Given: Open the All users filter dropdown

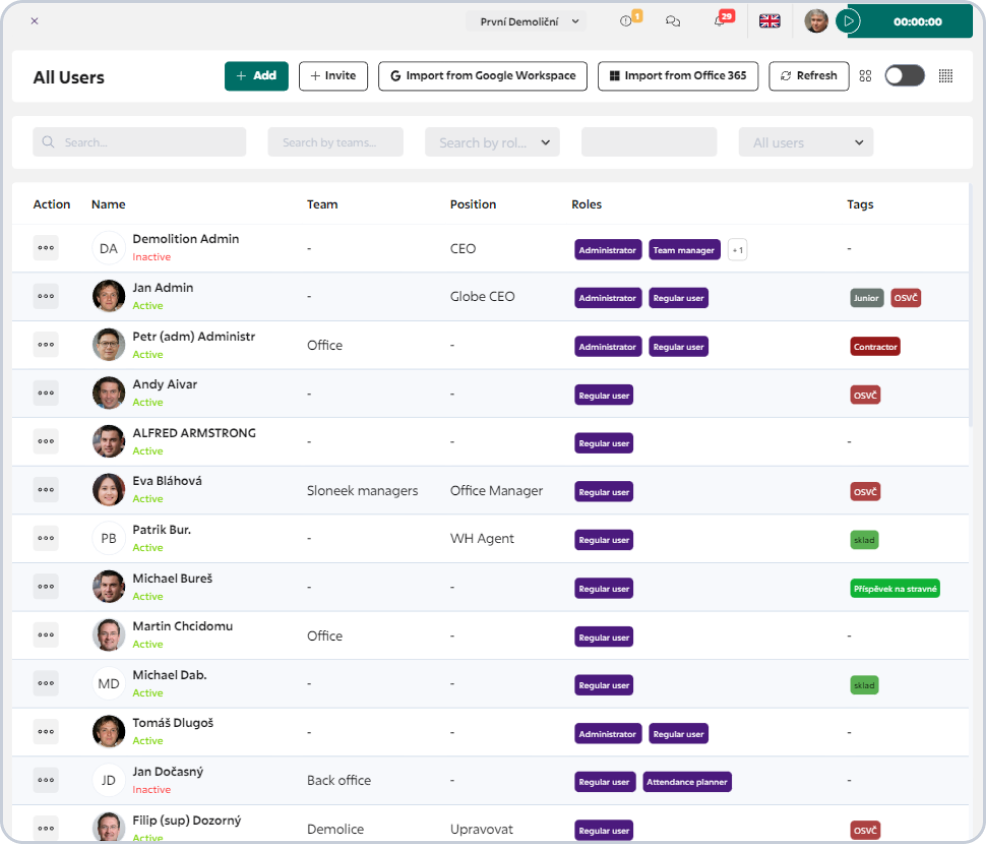Looking at the screenshot, I should [805, 143].
